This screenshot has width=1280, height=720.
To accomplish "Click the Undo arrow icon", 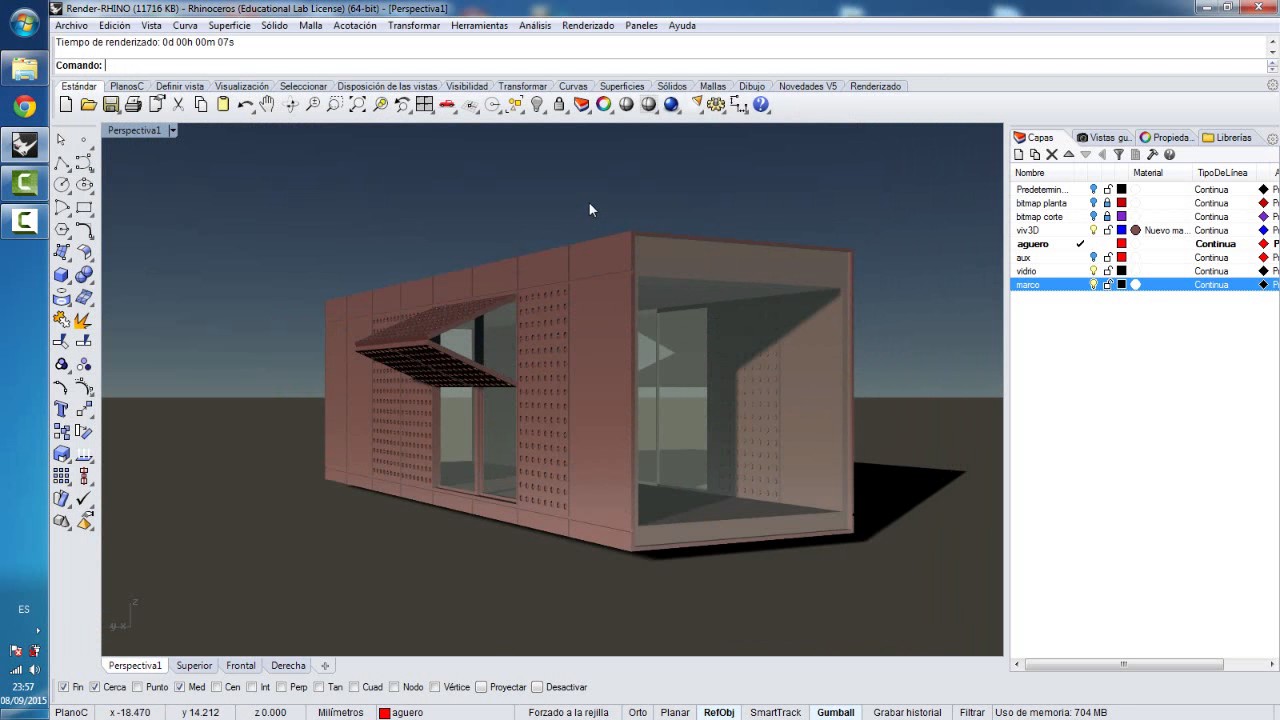I will point(245,104).
